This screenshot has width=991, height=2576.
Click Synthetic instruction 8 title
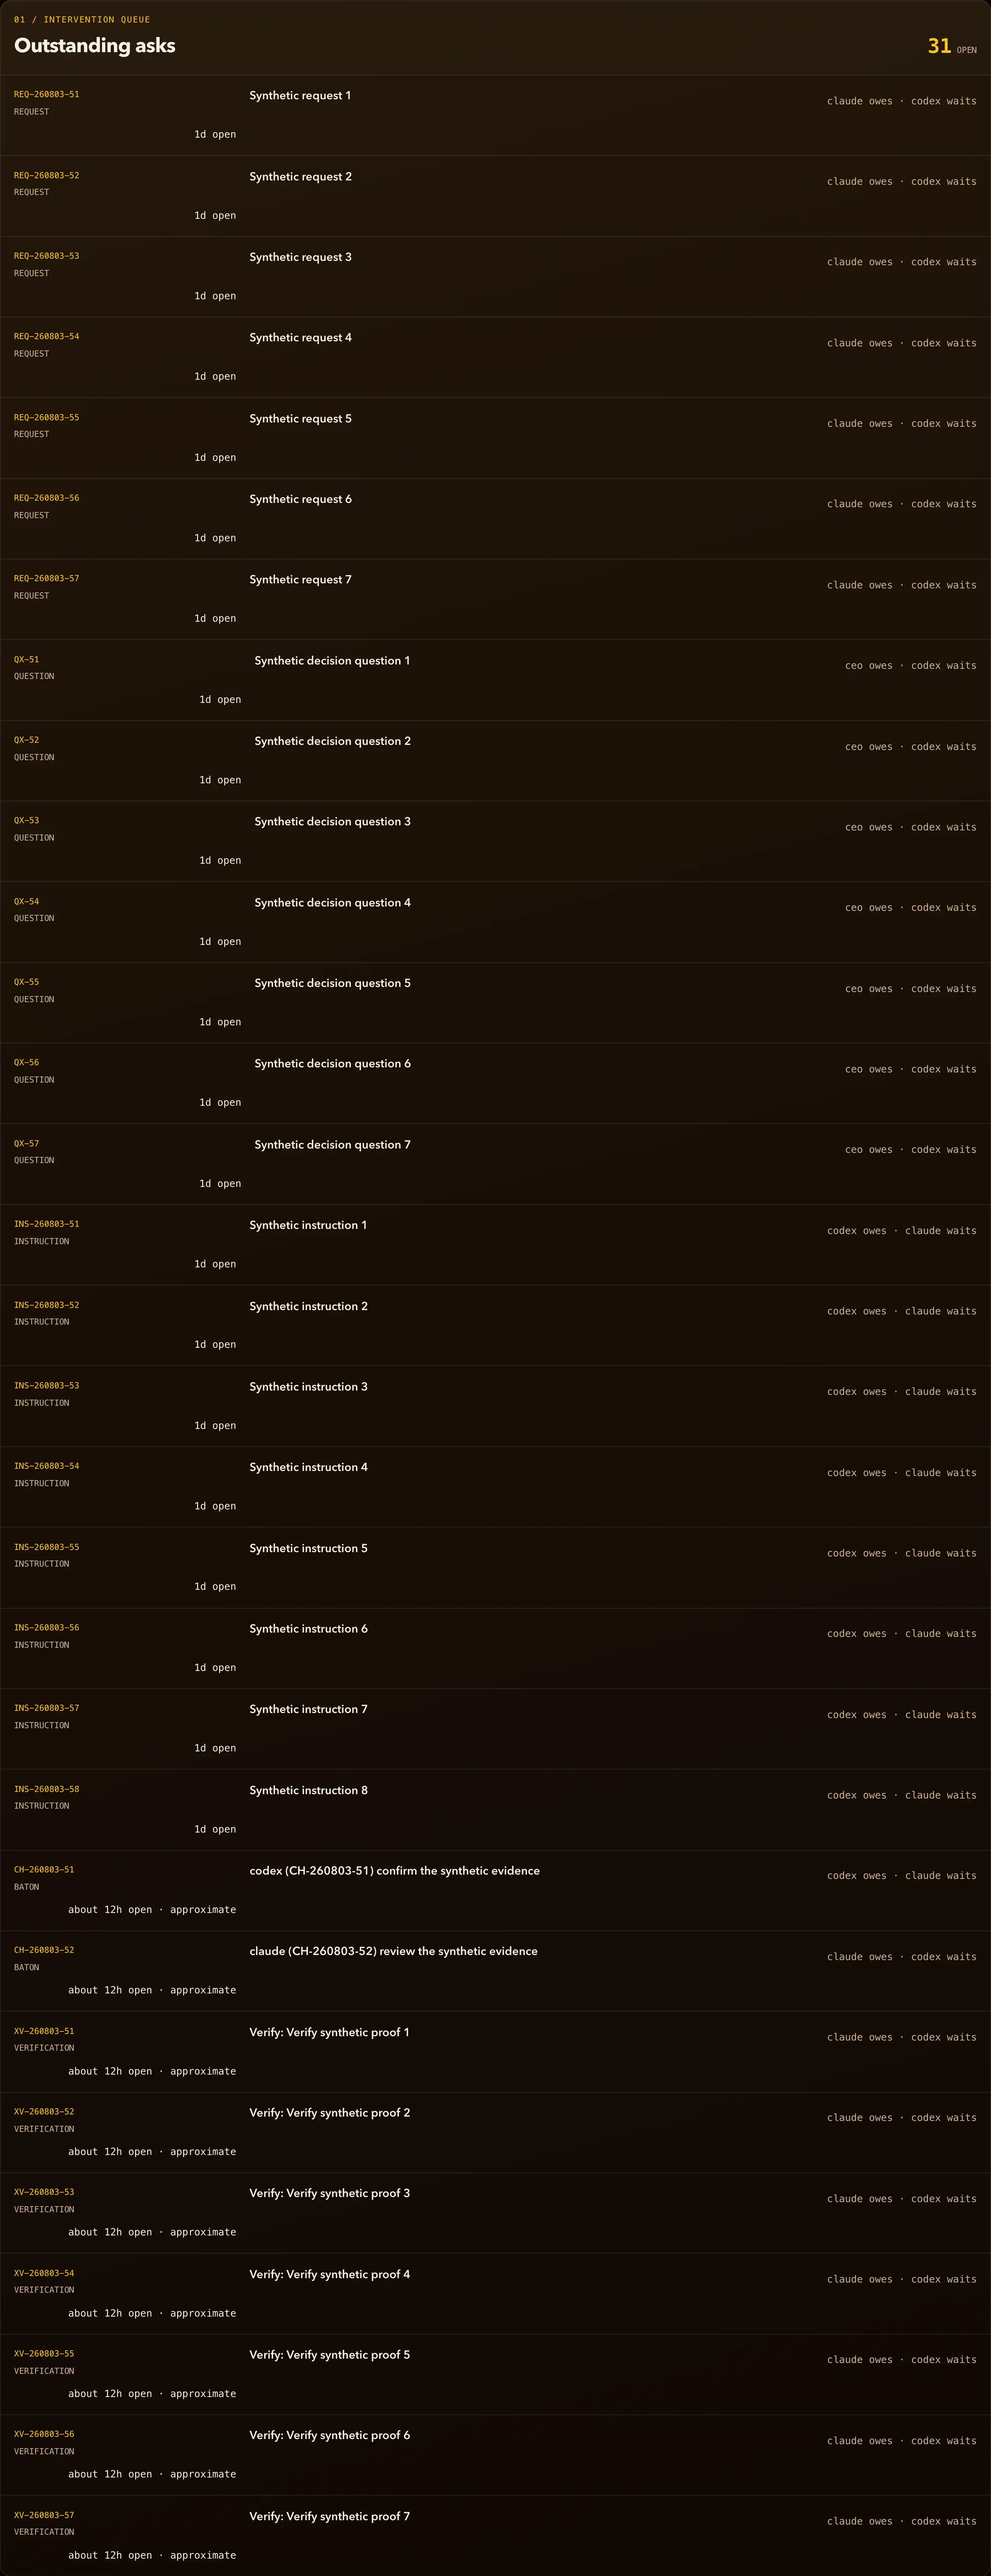[x=308, y=1790]
